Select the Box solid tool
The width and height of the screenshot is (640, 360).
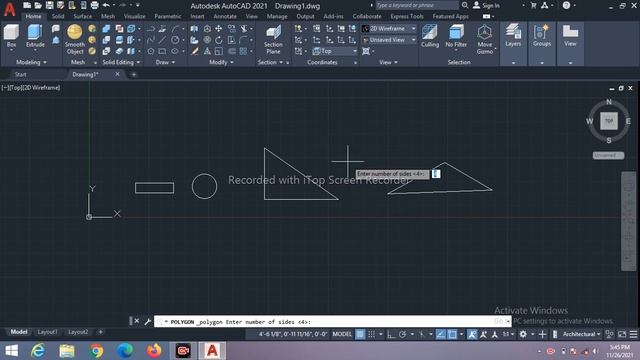coord(11,35)
